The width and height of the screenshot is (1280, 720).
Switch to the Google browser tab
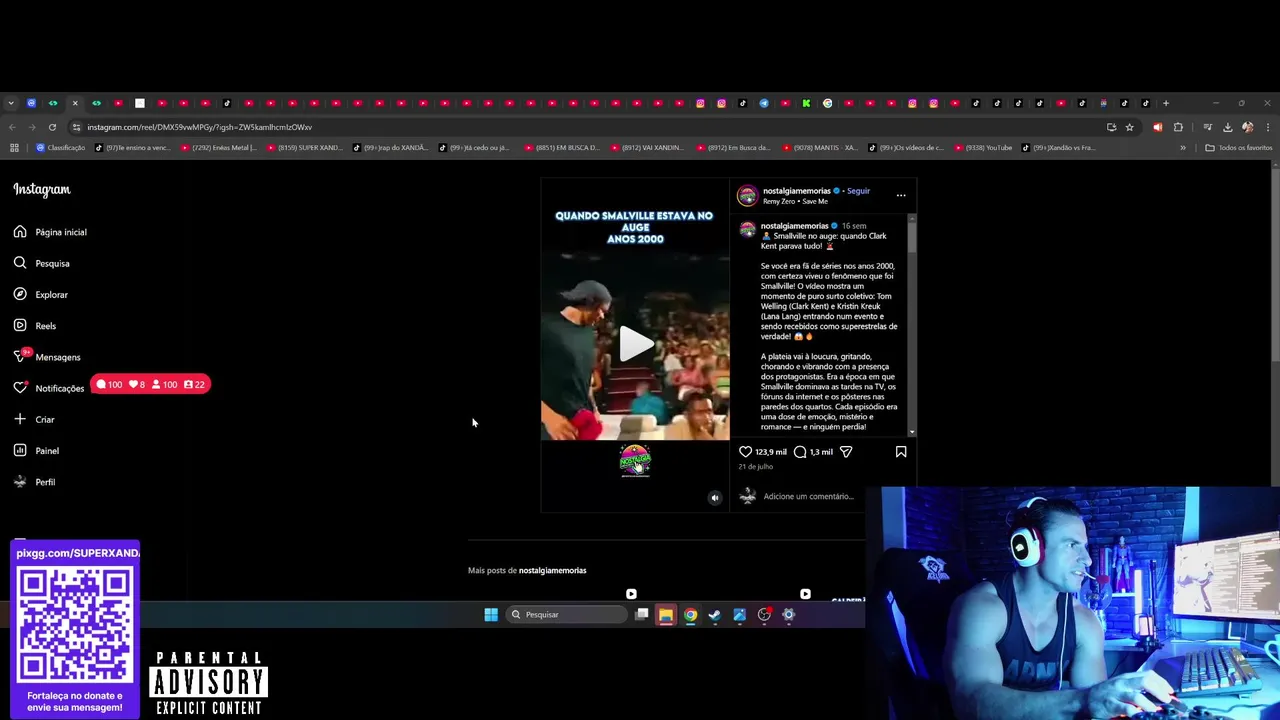click(828, 103)
